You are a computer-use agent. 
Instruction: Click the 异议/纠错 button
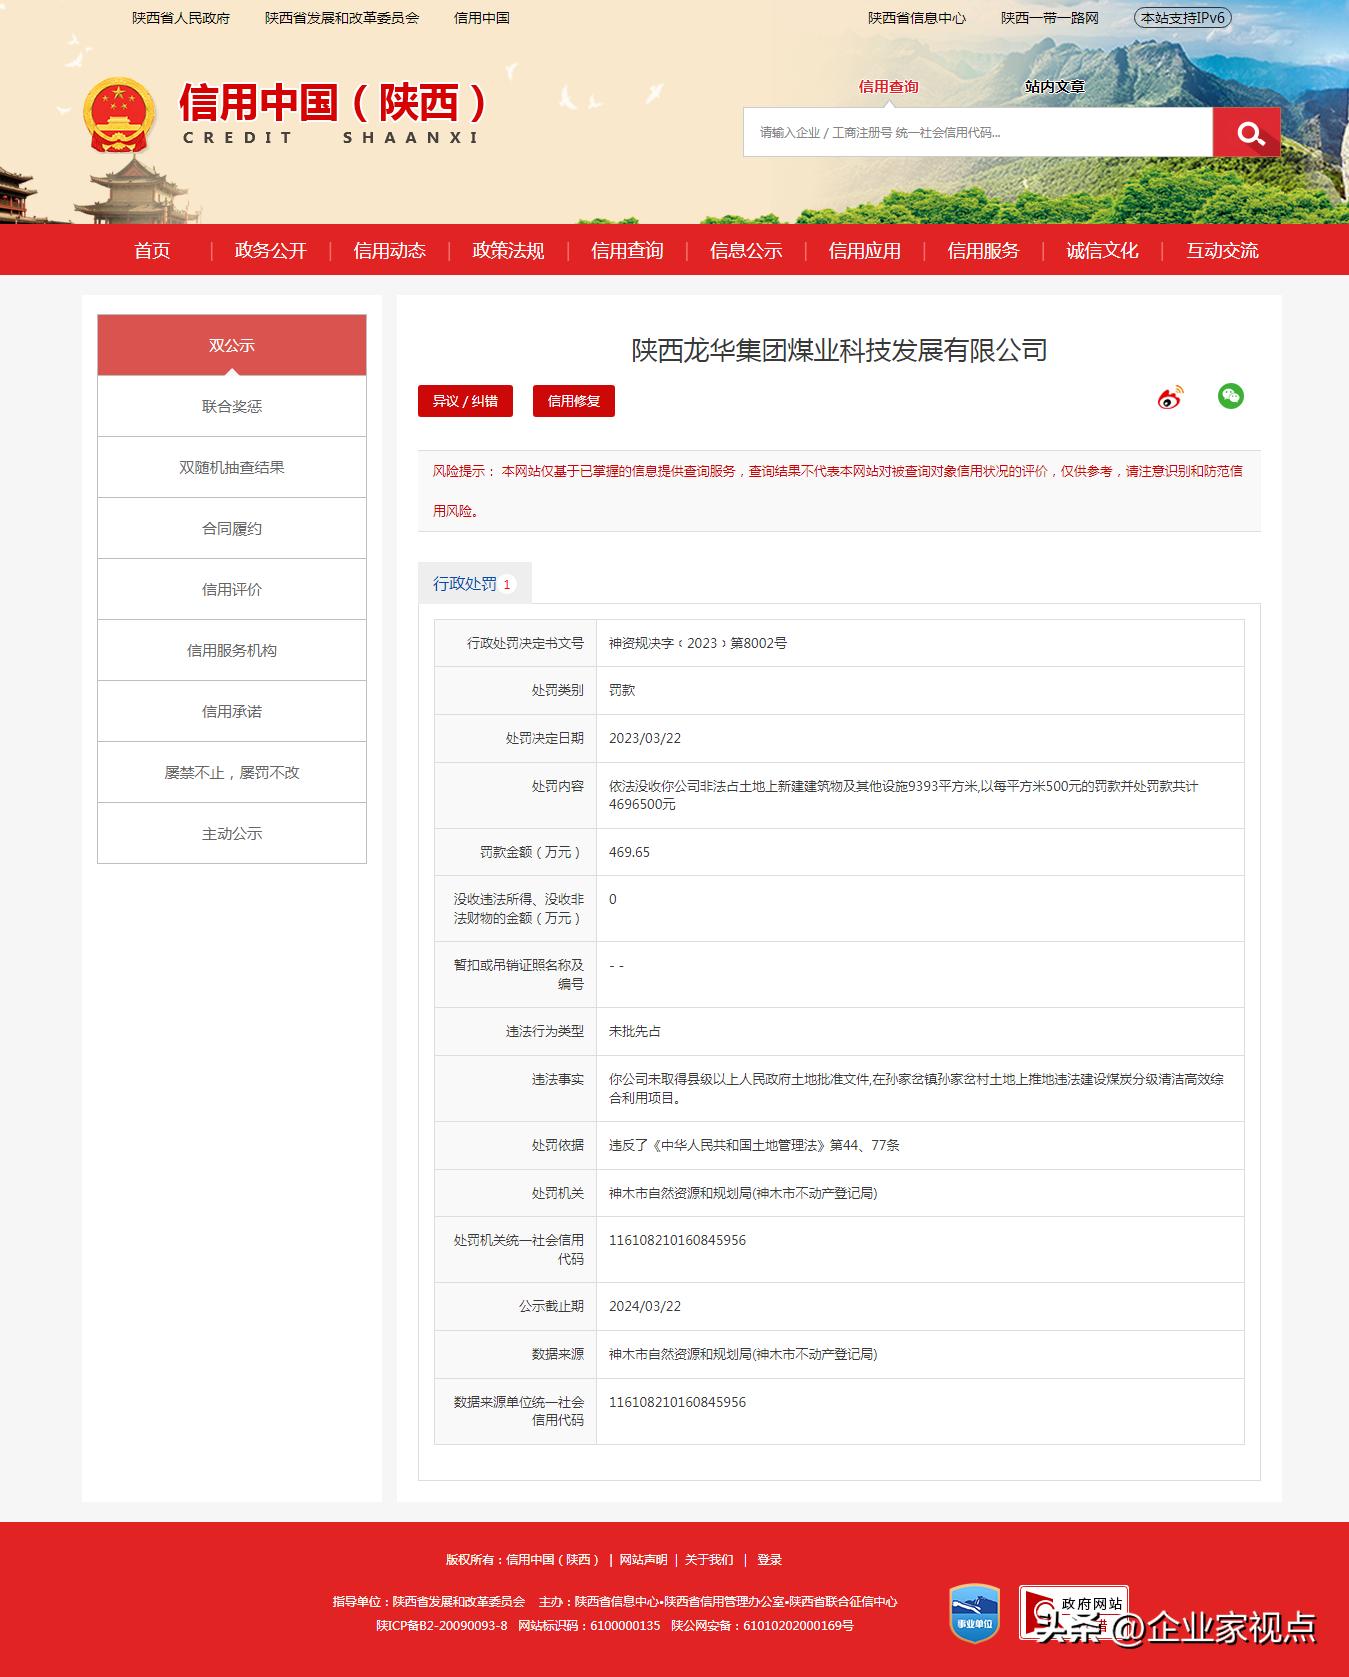point(465,401)
